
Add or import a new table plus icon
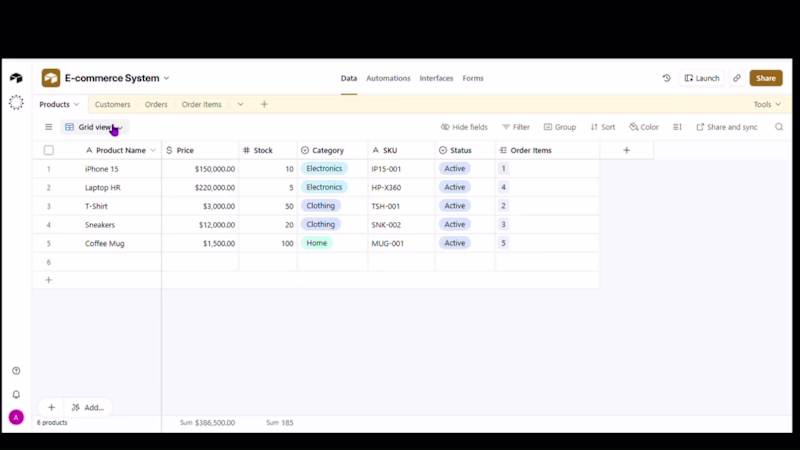click(x=264, y=104)
